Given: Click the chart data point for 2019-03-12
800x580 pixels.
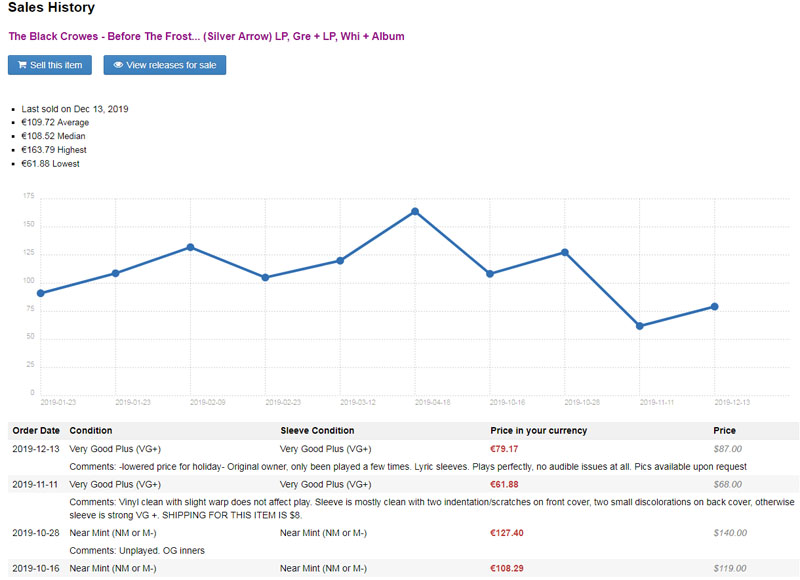Looking at the screenshot, I should tap(340, 261).
